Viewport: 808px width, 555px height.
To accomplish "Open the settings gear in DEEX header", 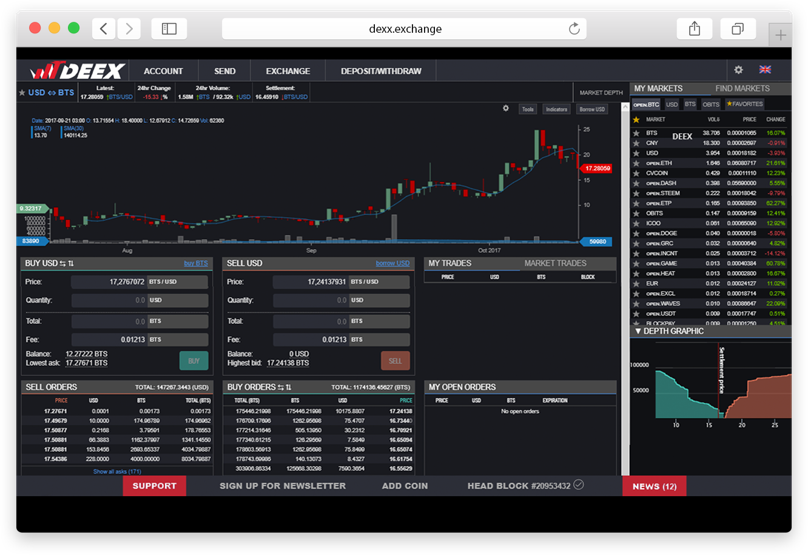I will pyautogui.click(x=738, y=70).
